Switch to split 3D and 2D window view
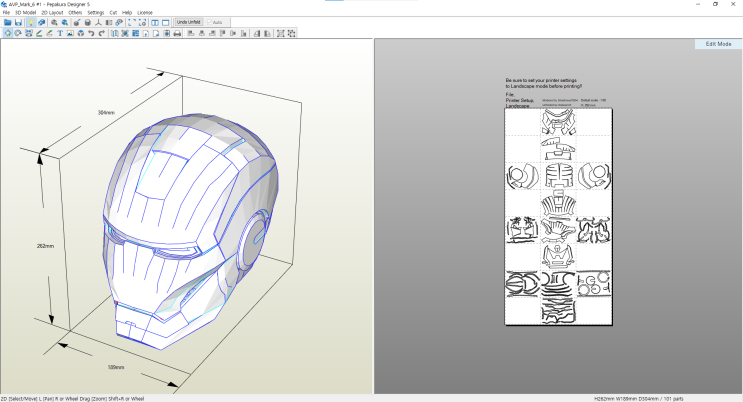743x402 pixels. pos(154,22)
